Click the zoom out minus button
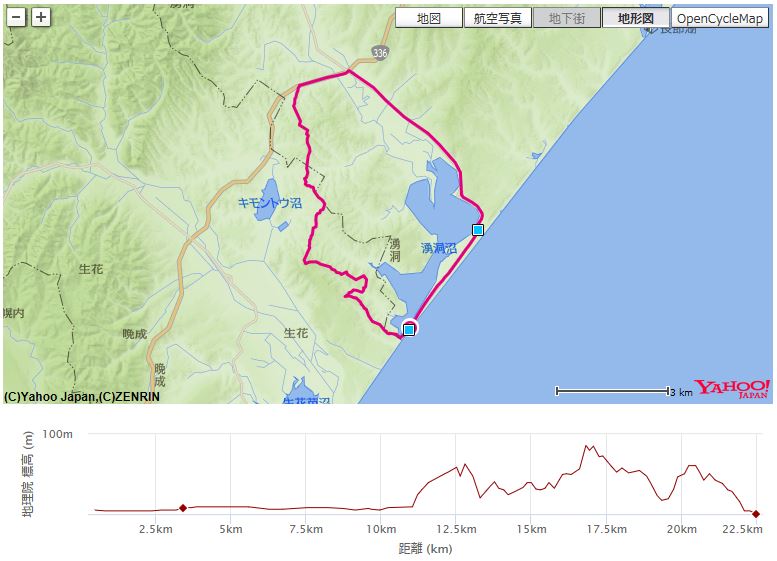 click(x=16, y=17)
